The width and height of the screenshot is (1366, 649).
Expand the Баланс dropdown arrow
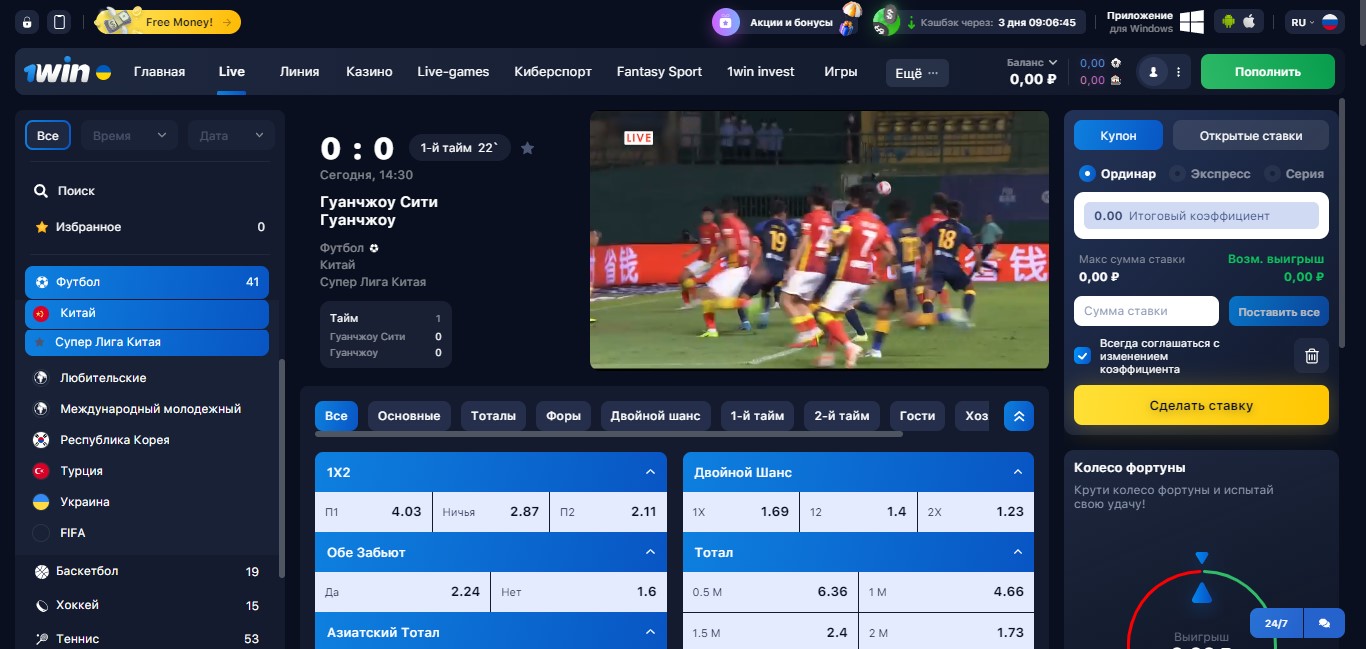1051,63
